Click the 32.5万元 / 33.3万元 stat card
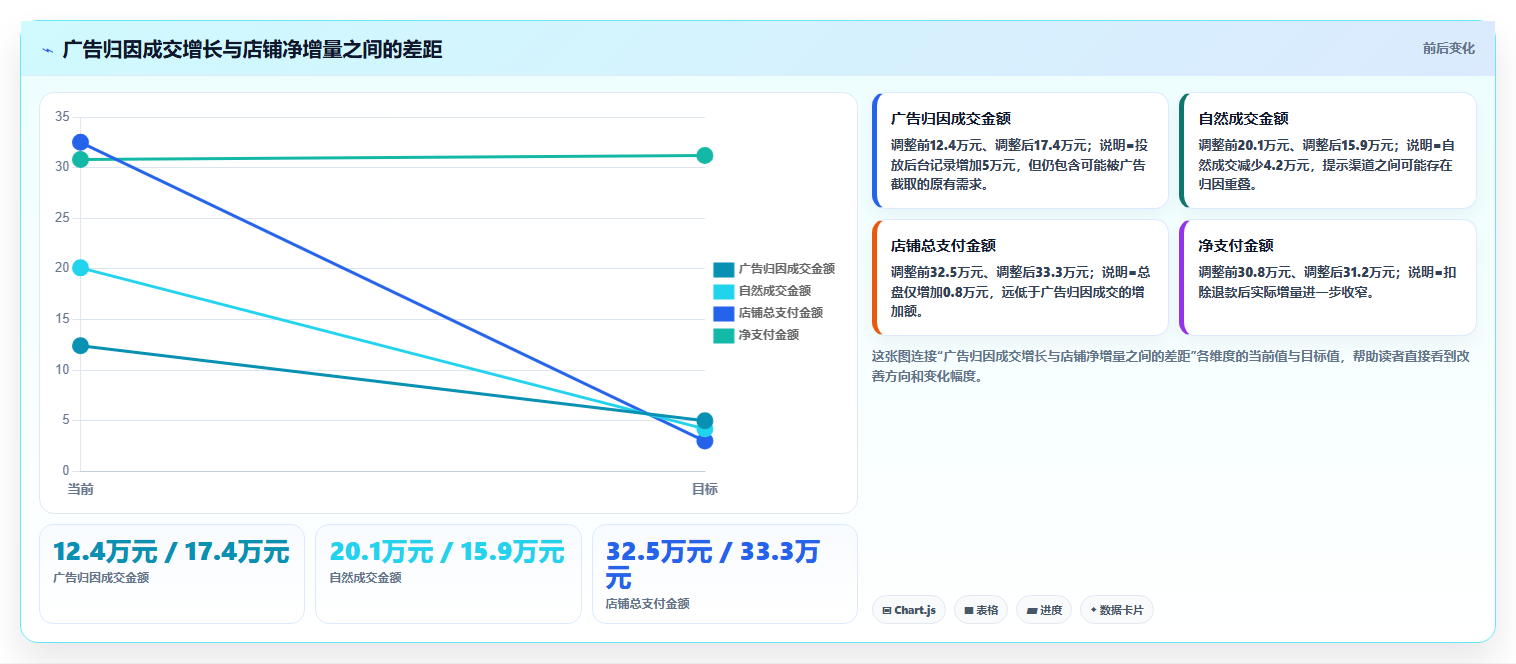Image resolution: width=1516 pixels, height=664 pixels. tap(725, 574)
